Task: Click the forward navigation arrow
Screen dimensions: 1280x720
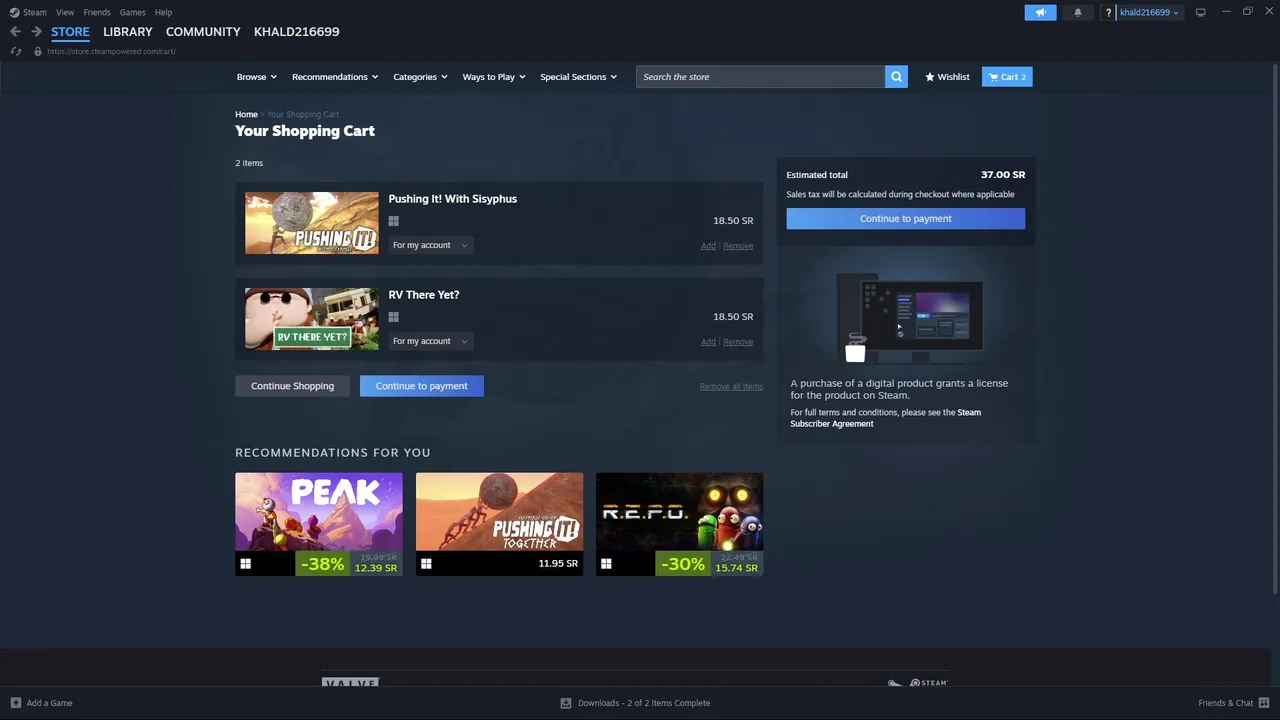Action: (36, 32)
